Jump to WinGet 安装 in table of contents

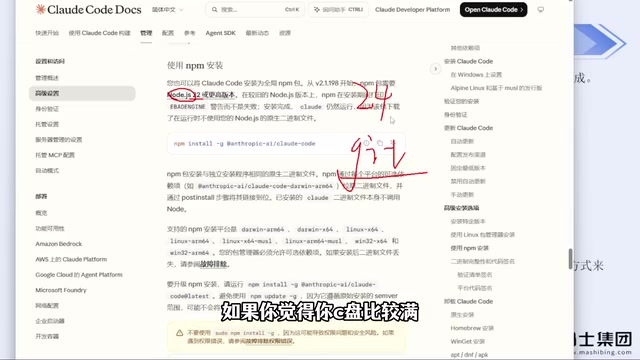[x=467, y=341]
